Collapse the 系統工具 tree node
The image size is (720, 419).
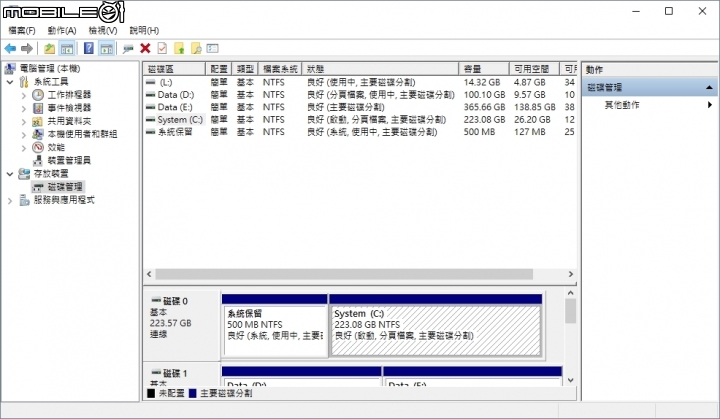[10, 82]
